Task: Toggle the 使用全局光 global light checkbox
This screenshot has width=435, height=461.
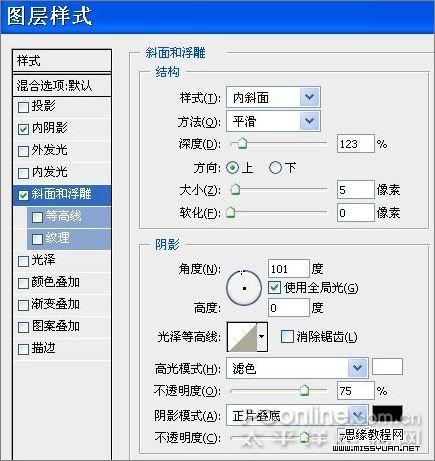Action: [274, 287]
